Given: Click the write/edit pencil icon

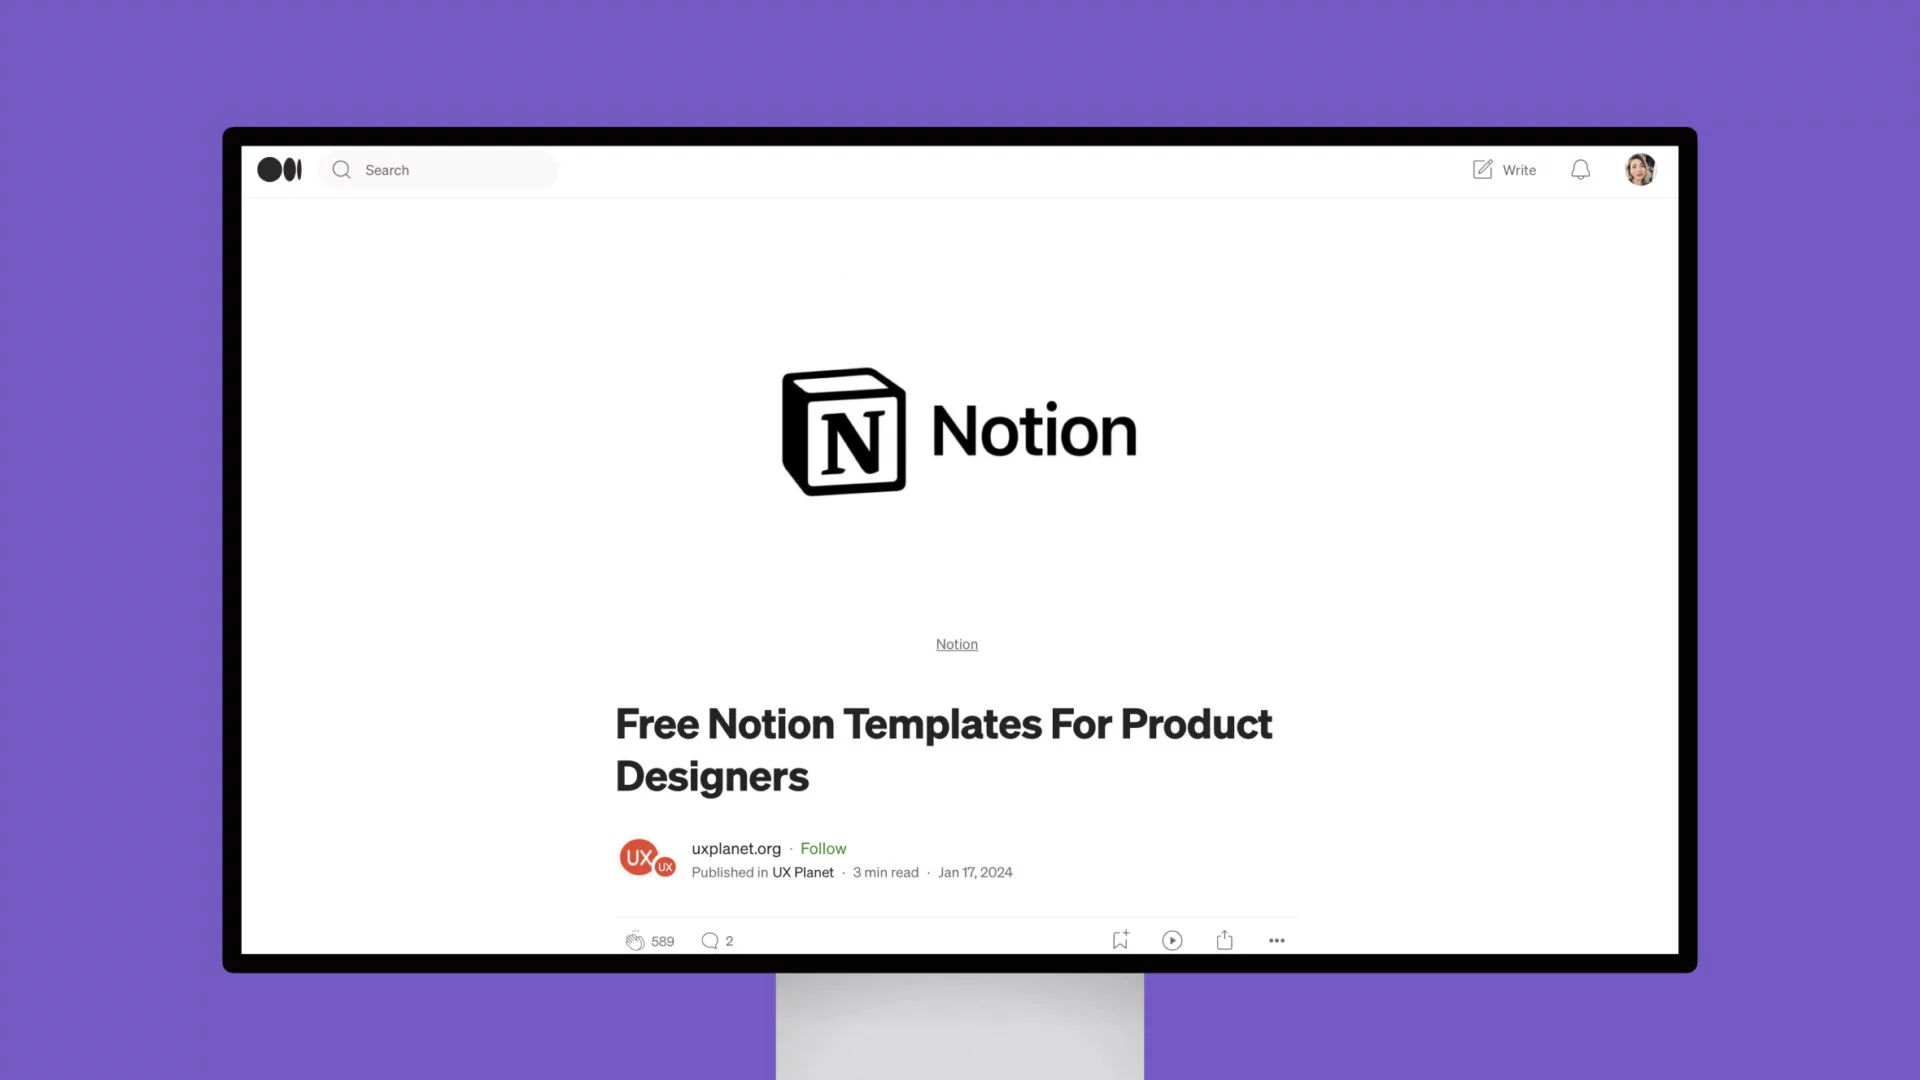Looking at the screenshot, I should pos(1482,169).
